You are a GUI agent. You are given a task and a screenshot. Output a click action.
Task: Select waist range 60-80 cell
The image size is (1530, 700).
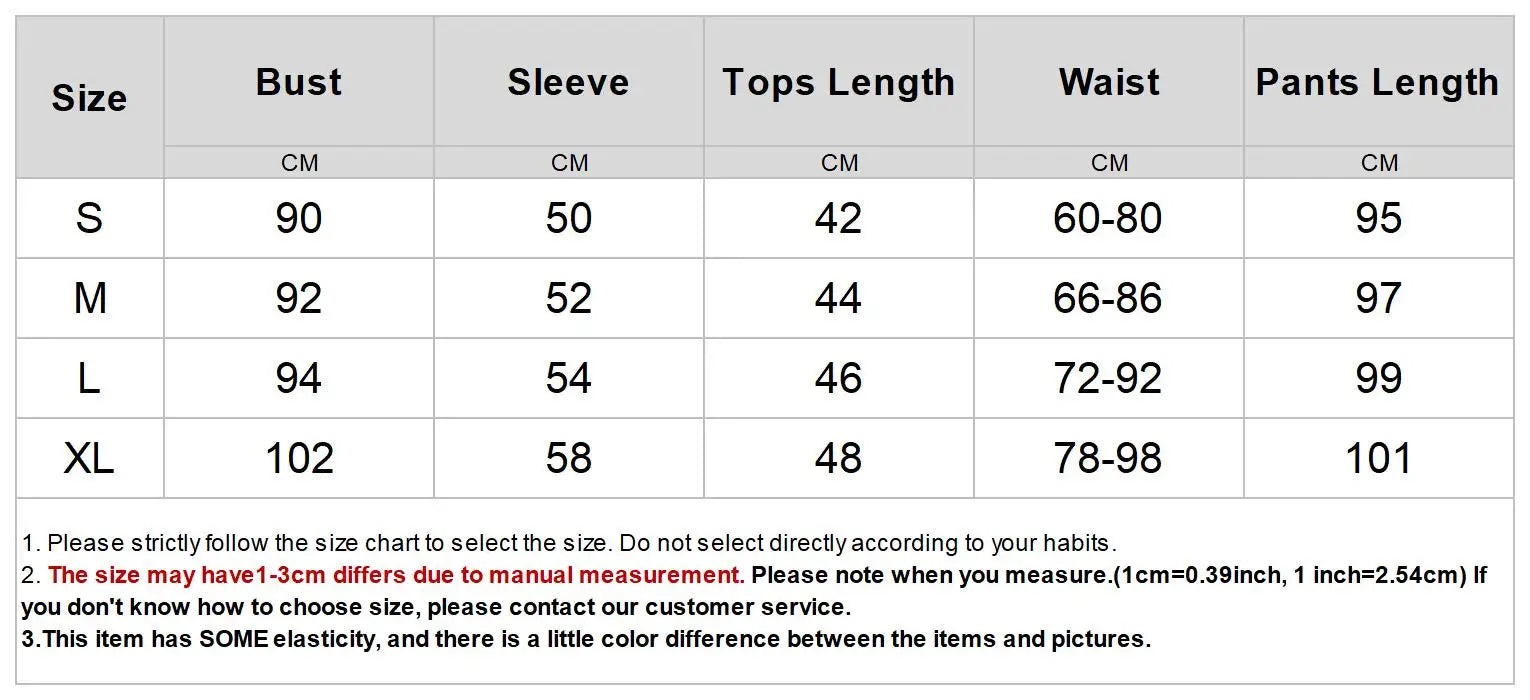pos(1108,218)
